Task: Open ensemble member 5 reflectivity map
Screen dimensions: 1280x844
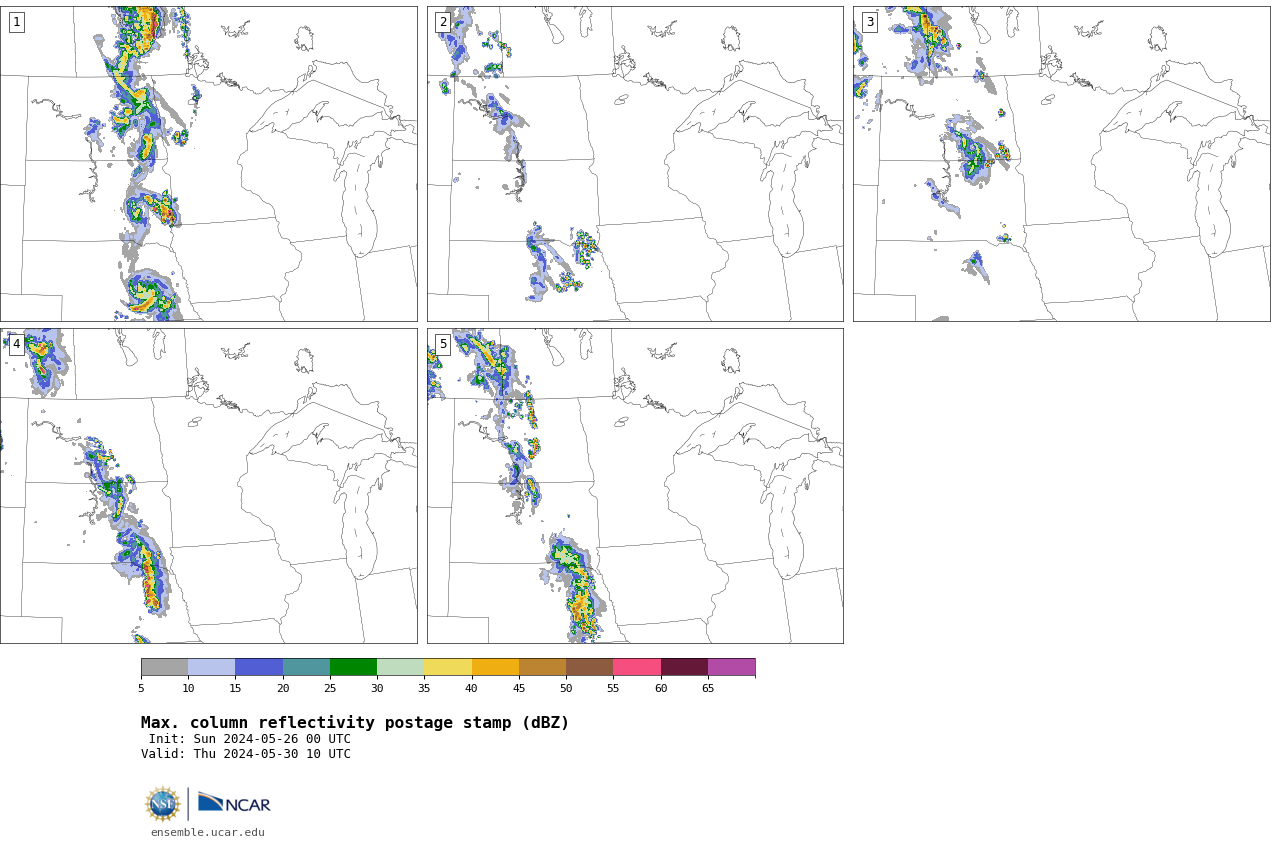Action: coord(635,486)
